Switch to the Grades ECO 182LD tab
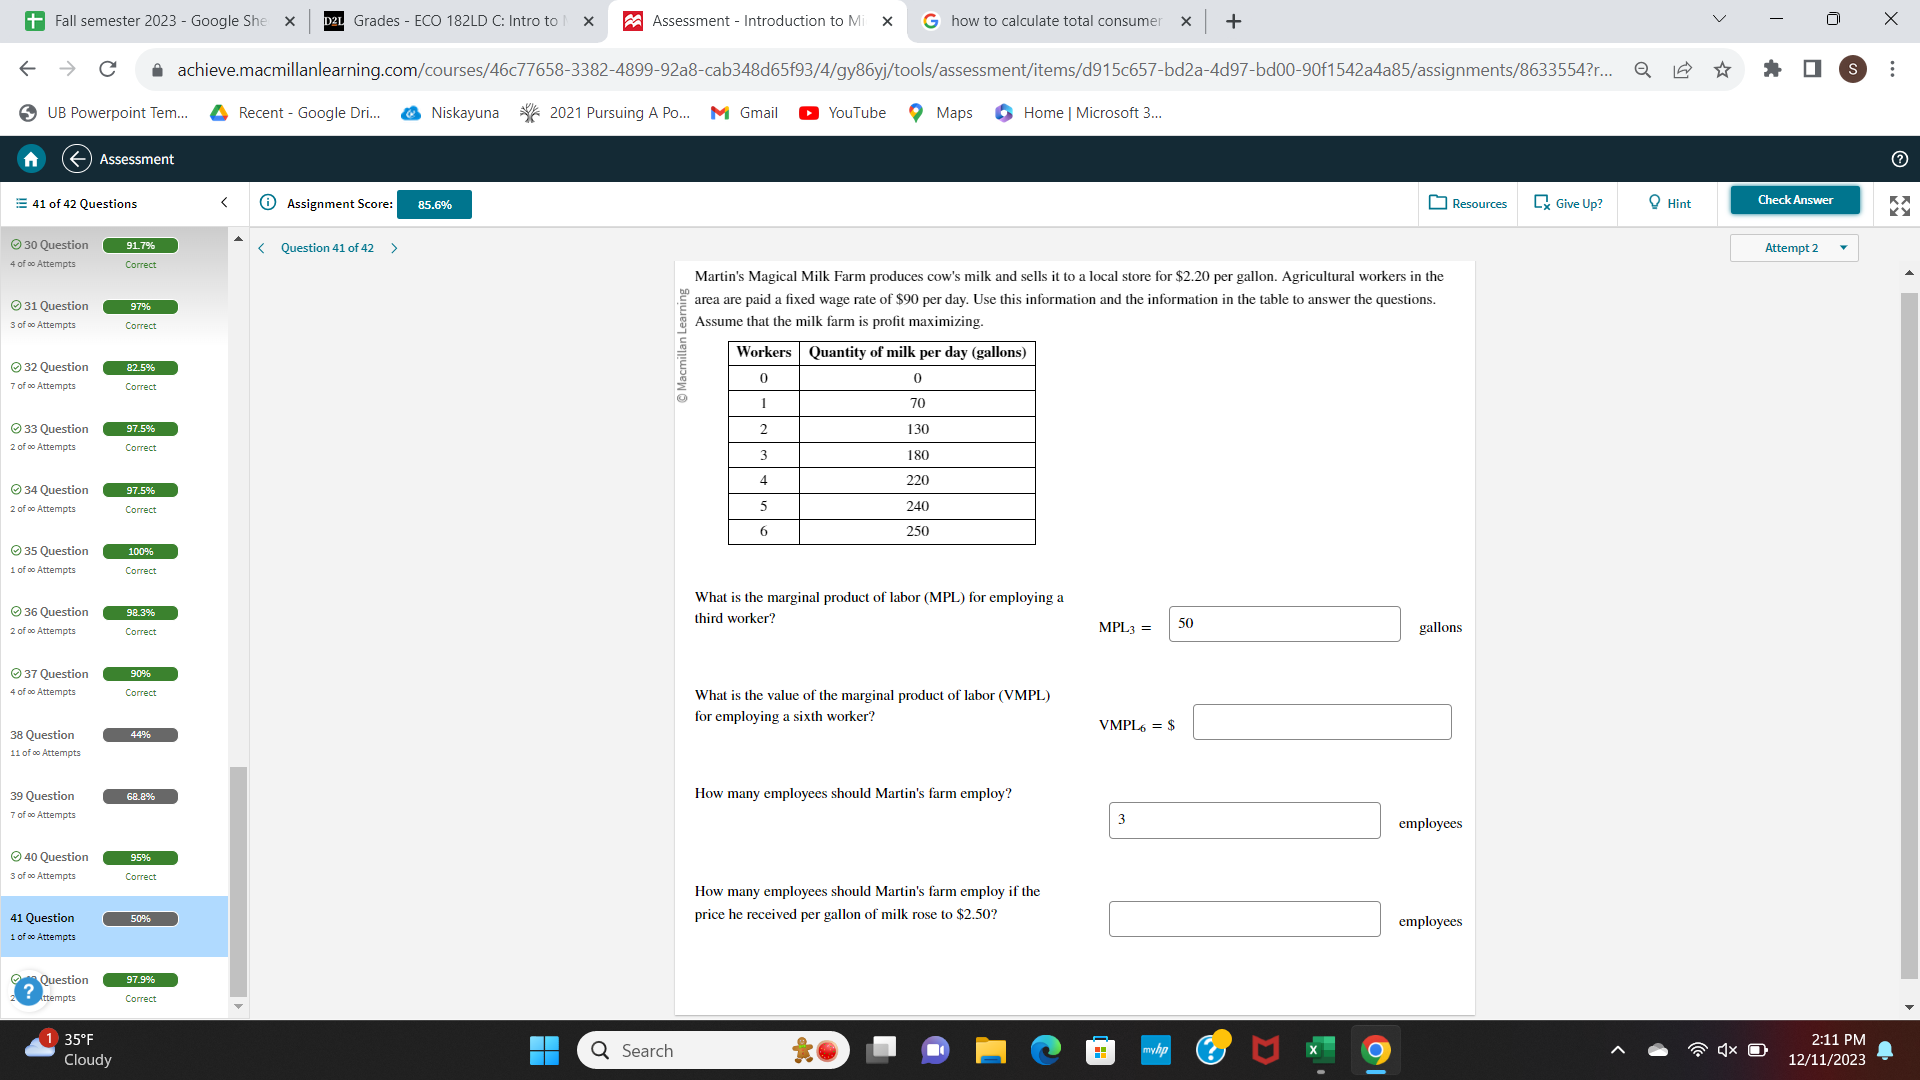 tap(455, 21)
